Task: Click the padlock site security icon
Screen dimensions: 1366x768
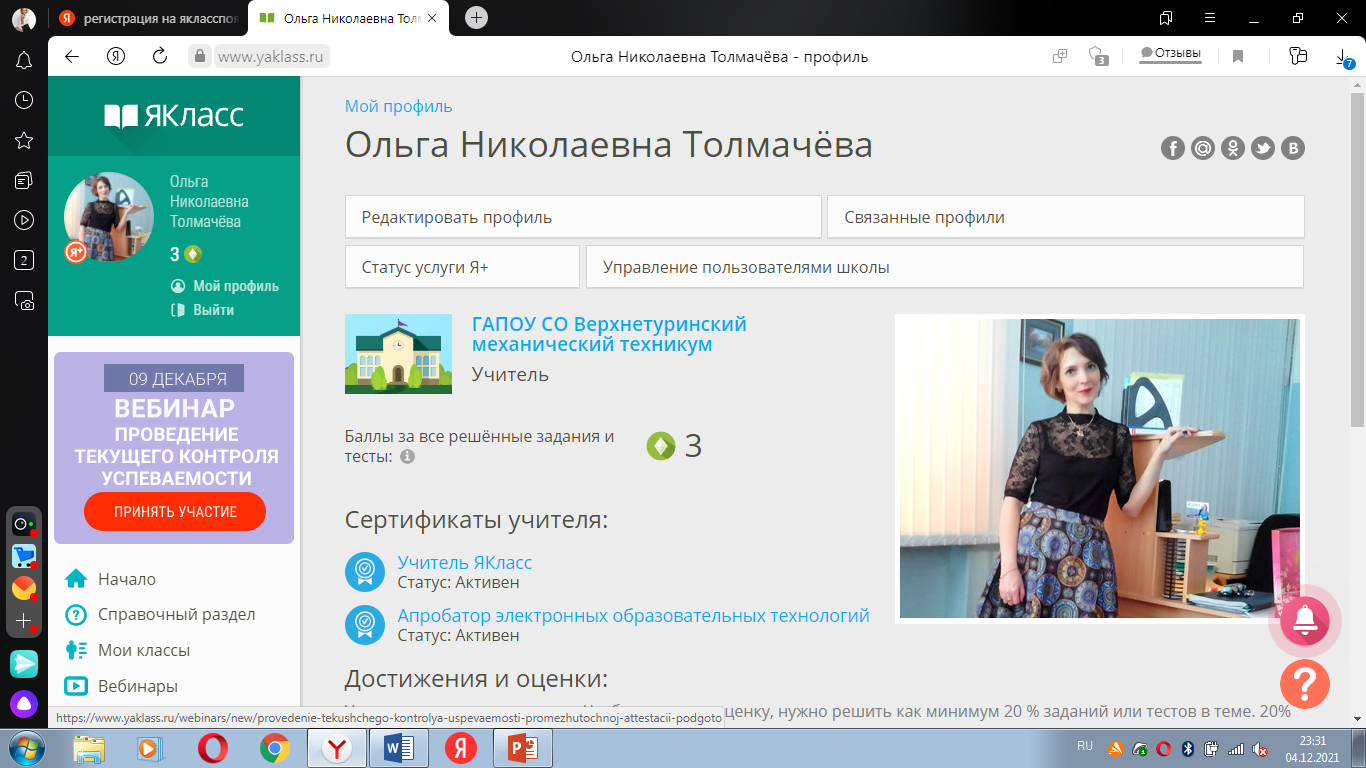Action: 200,57
